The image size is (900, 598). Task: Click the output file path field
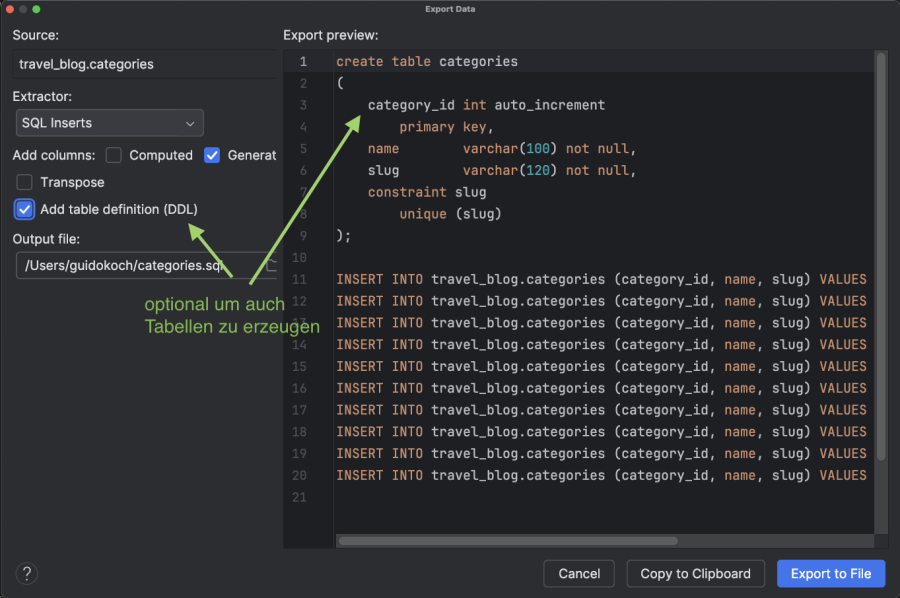point(130,265)
